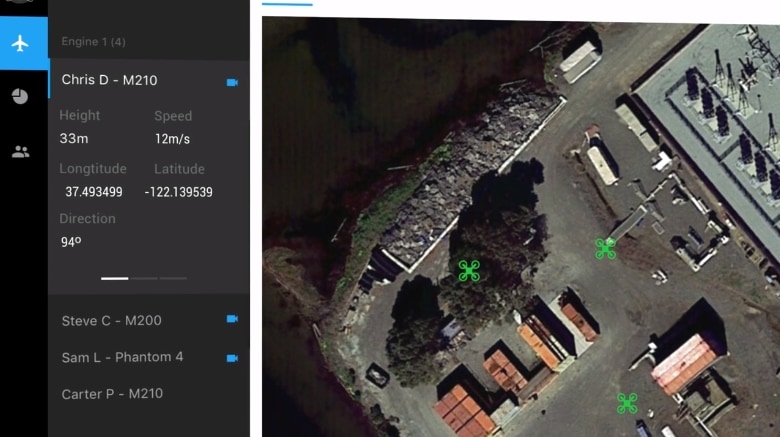Open camera feed for Steve C - M200

click(232, 320)
